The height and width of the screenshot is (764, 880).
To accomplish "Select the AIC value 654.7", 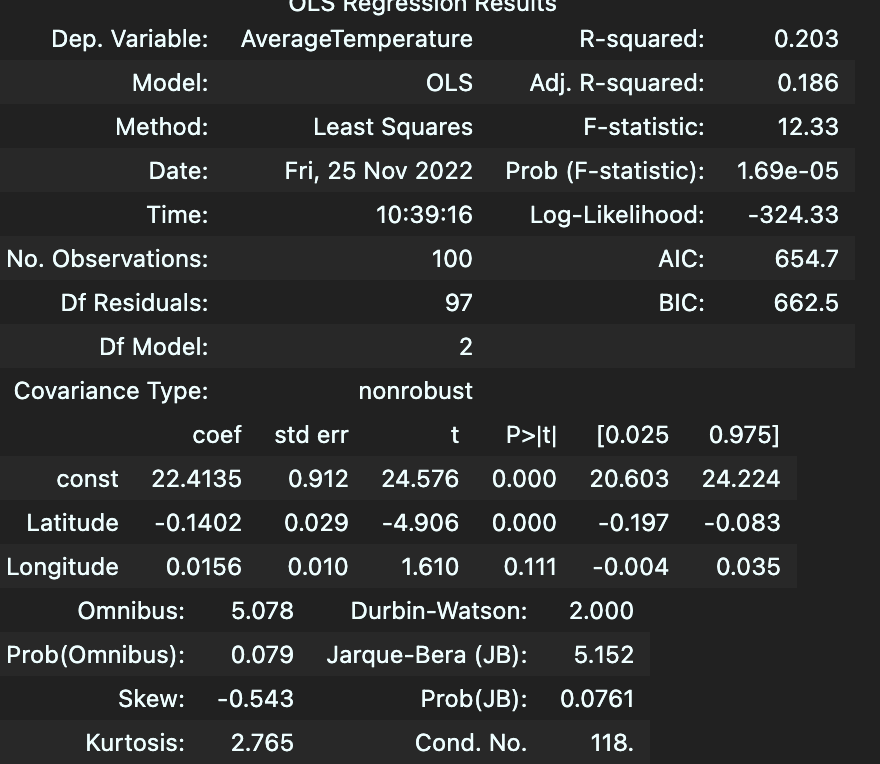I will pos(806,259).
